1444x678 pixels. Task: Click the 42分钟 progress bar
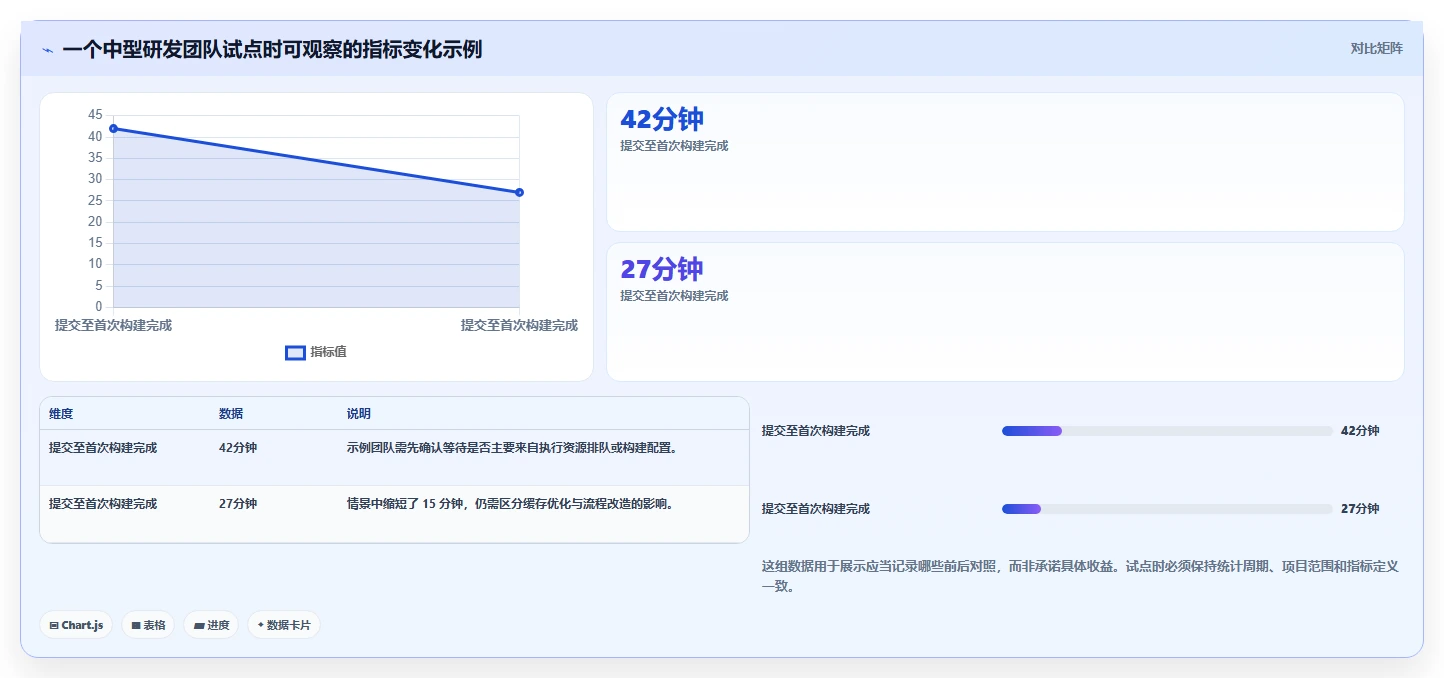click(1167, 431)
